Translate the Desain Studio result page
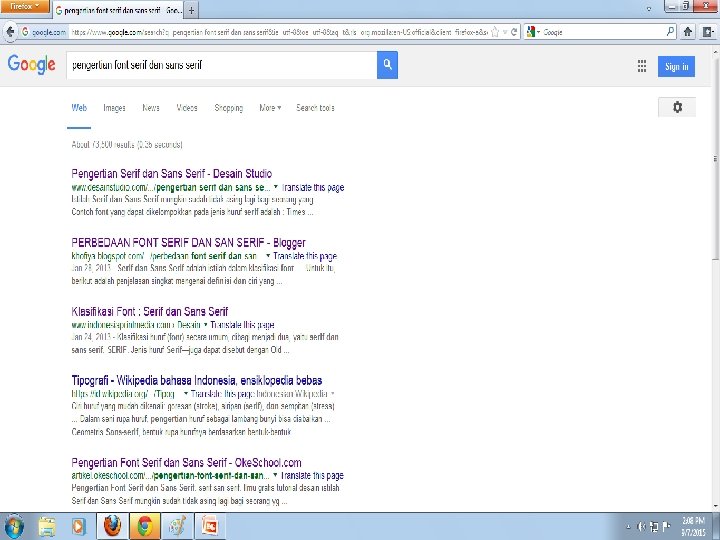This screenshot has width=720, height=540. click(x=313, y=187)
